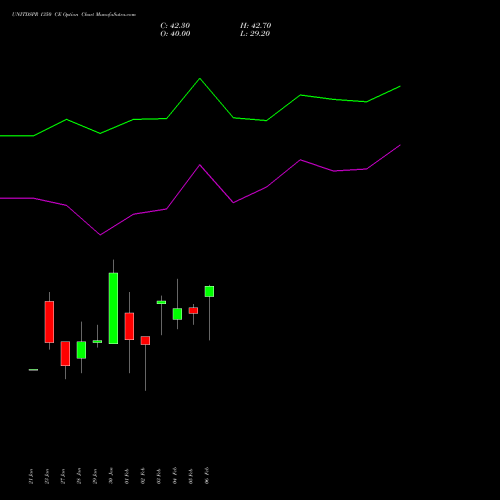Select the low value L: 29.20

click(x=255, y=34)
